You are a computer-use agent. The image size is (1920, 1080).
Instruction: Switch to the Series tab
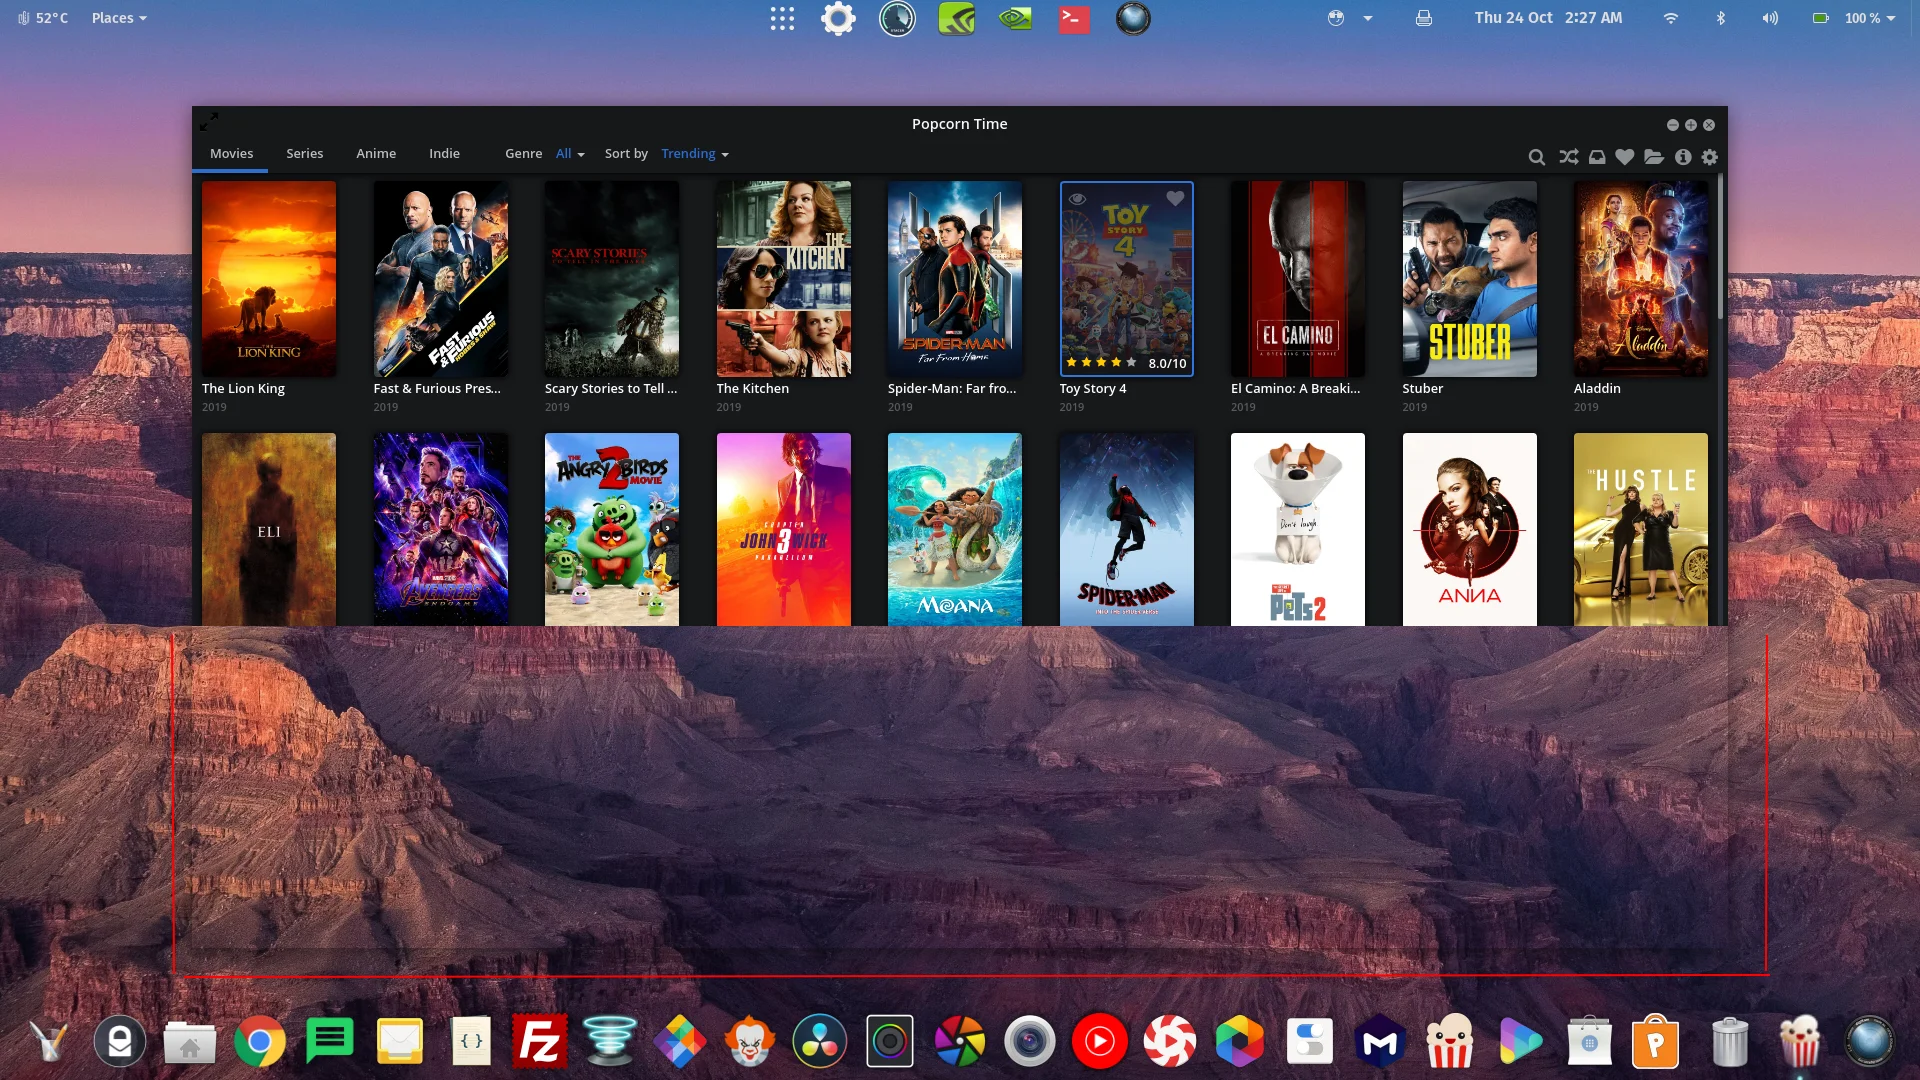[304, 154]
